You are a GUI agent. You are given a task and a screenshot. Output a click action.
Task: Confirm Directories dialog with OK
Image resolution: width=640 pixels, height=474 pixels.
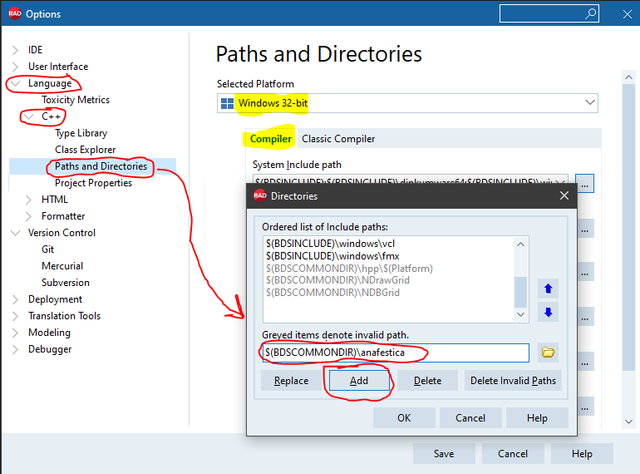coord(404,418)
